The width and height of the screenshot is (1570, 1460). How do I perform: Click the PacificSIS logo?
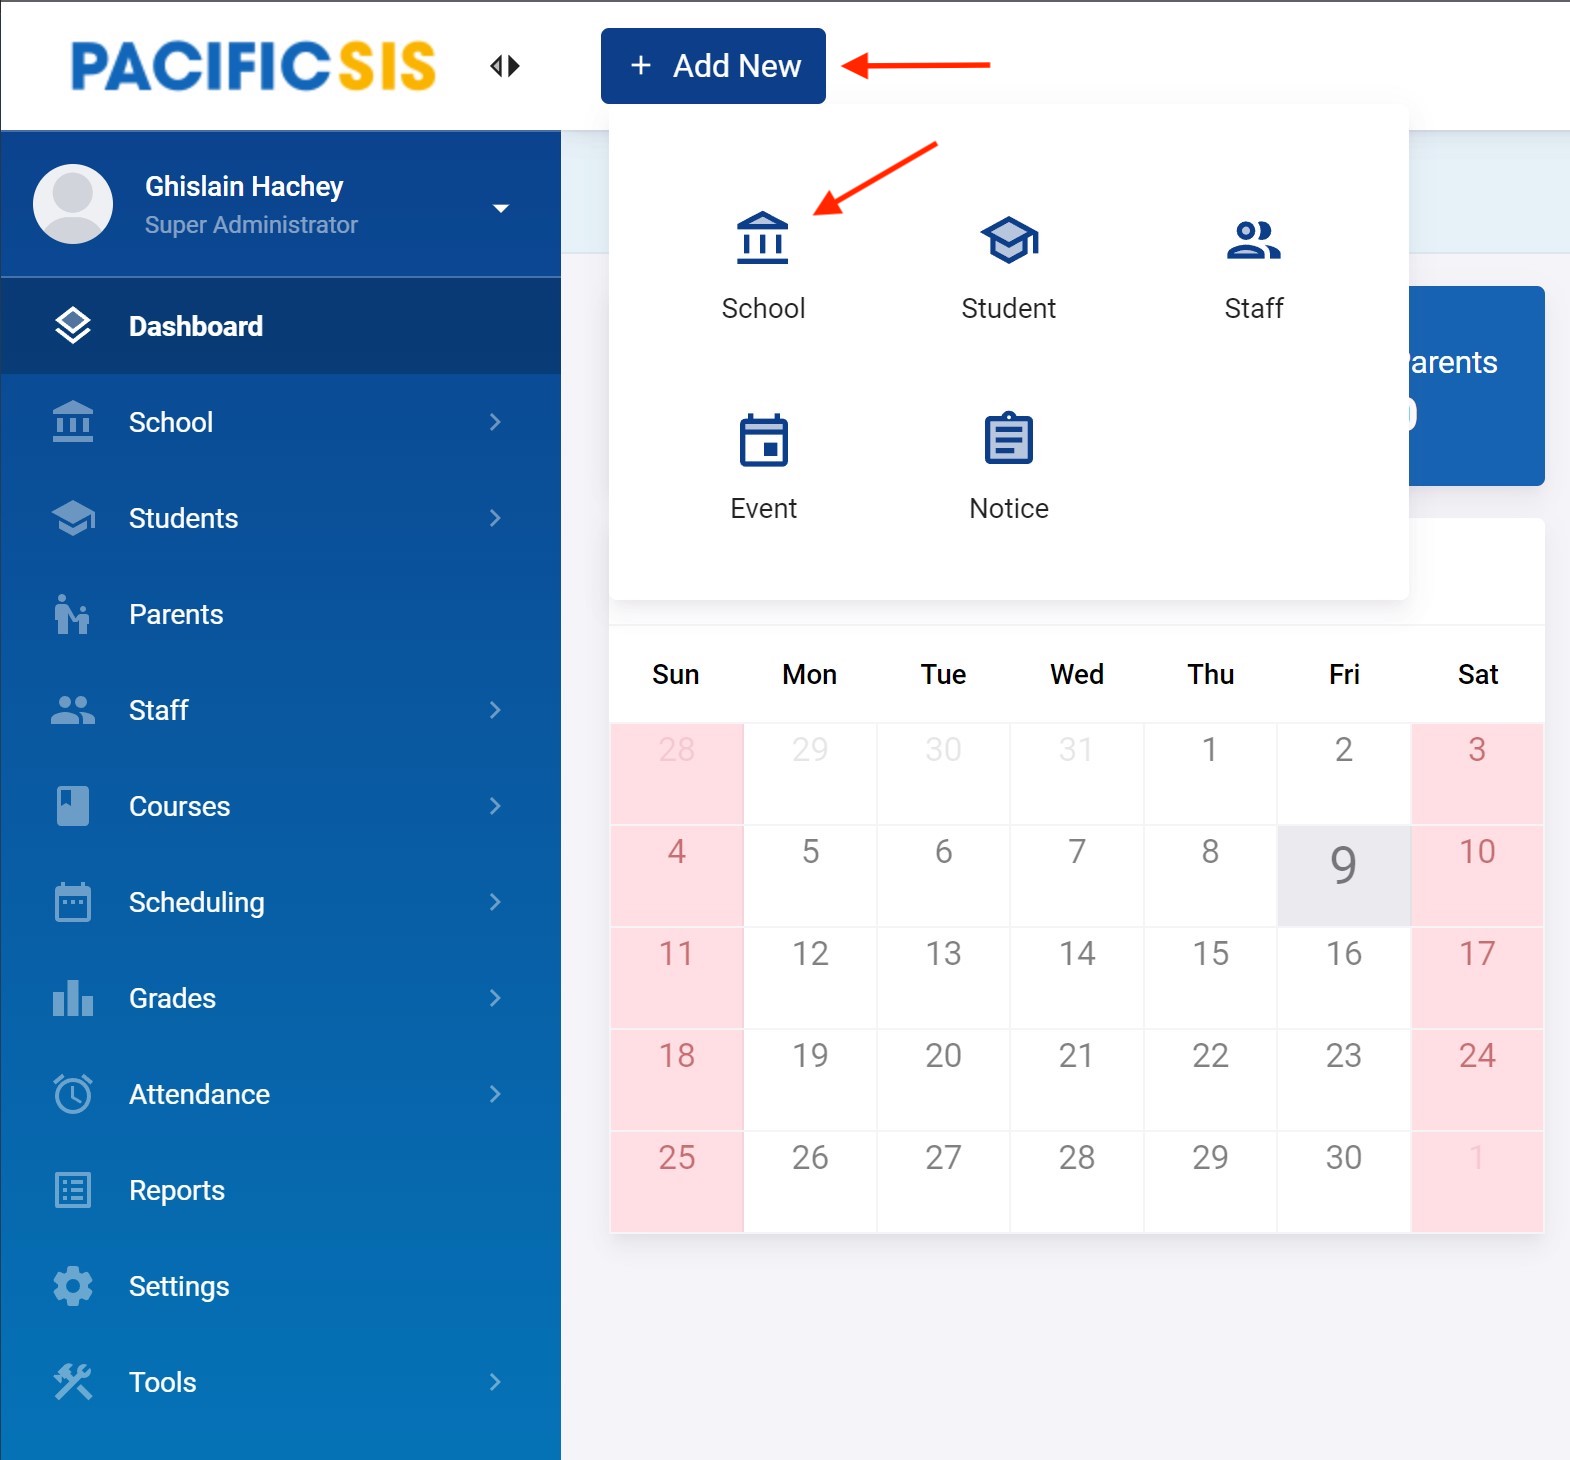(254, 66)
